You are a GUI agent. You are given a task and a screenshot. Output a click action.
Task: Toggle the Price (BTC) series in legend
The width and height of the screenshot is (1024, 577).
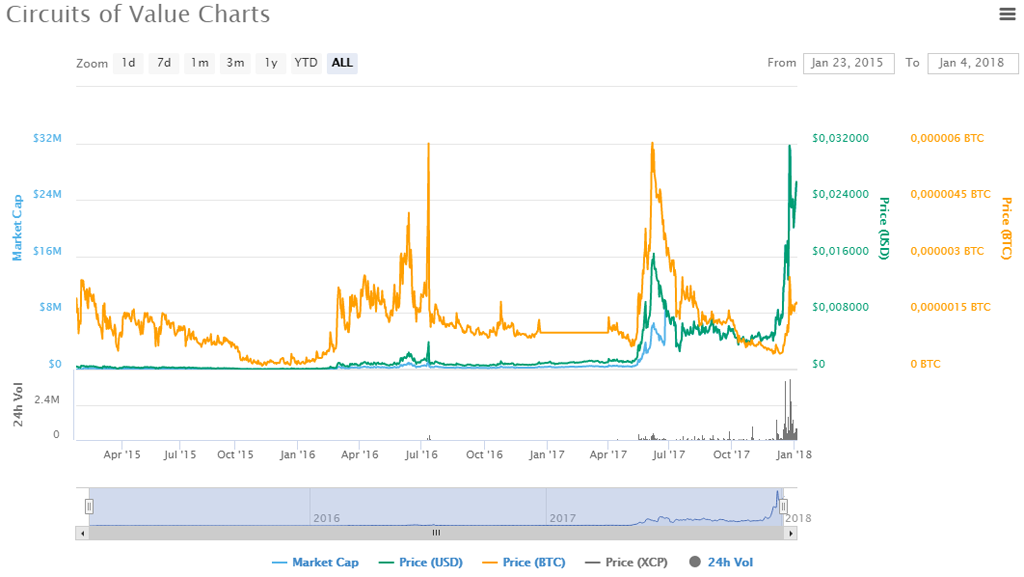(x=524, y=562)
